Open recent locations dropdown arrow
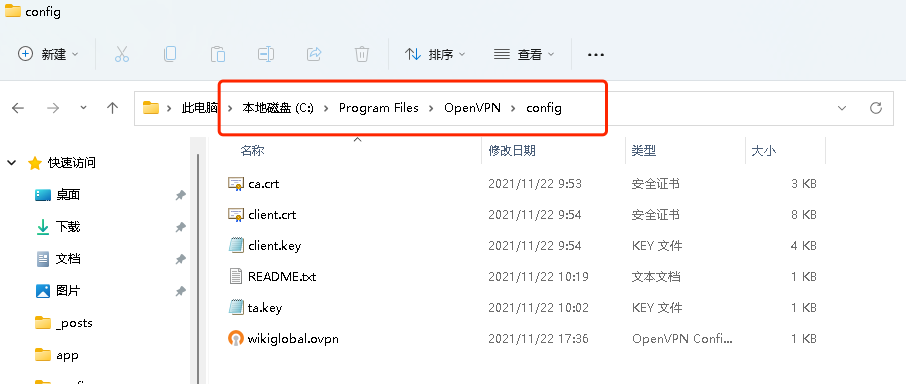This screenshot has height=384, width=906. 84,108
